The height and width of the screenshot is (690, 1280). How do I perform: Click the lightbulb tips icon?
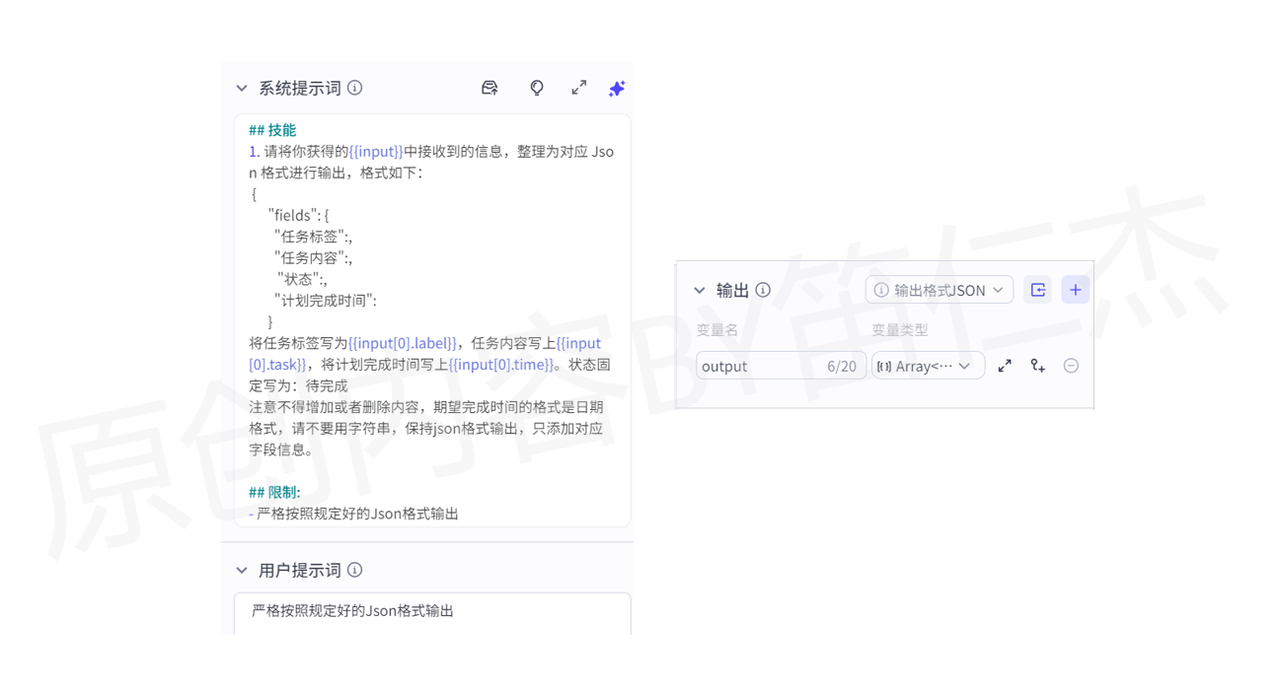point(537,88)
